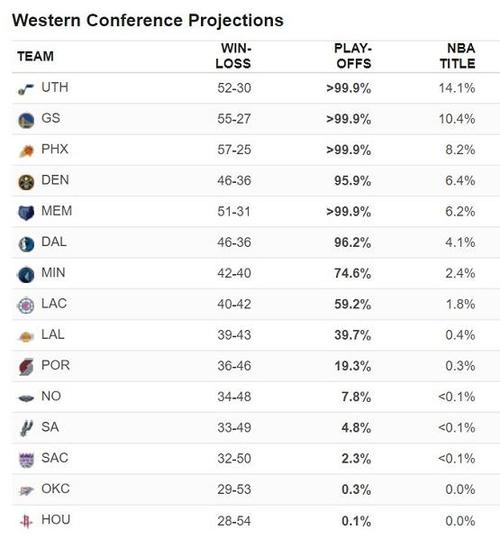Open the NO team name link
This screenshot has width=500, height=539.
point(51,396)
